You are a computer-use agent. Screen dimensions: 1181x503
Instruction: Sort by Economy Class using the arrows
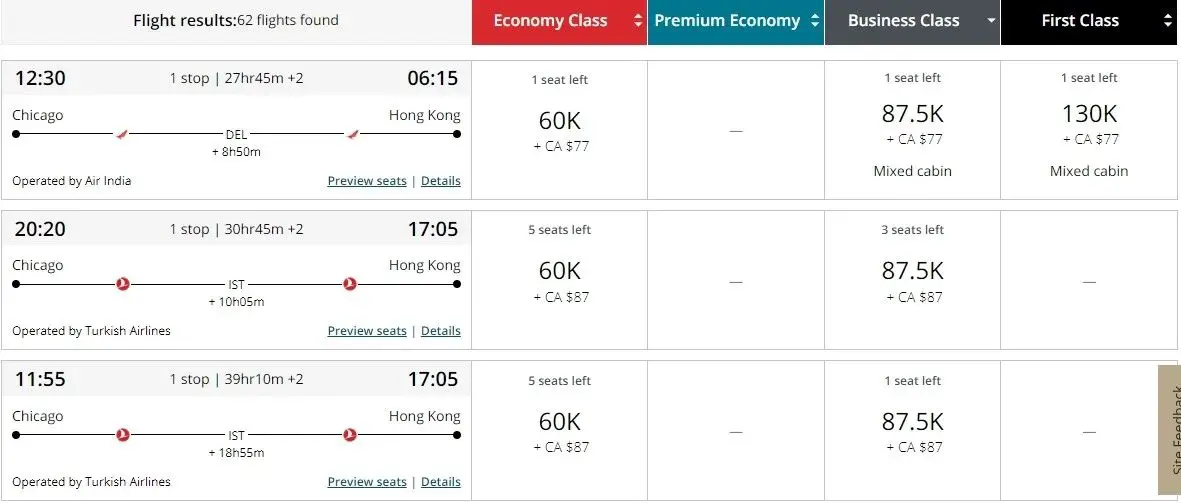coord(638,21)
